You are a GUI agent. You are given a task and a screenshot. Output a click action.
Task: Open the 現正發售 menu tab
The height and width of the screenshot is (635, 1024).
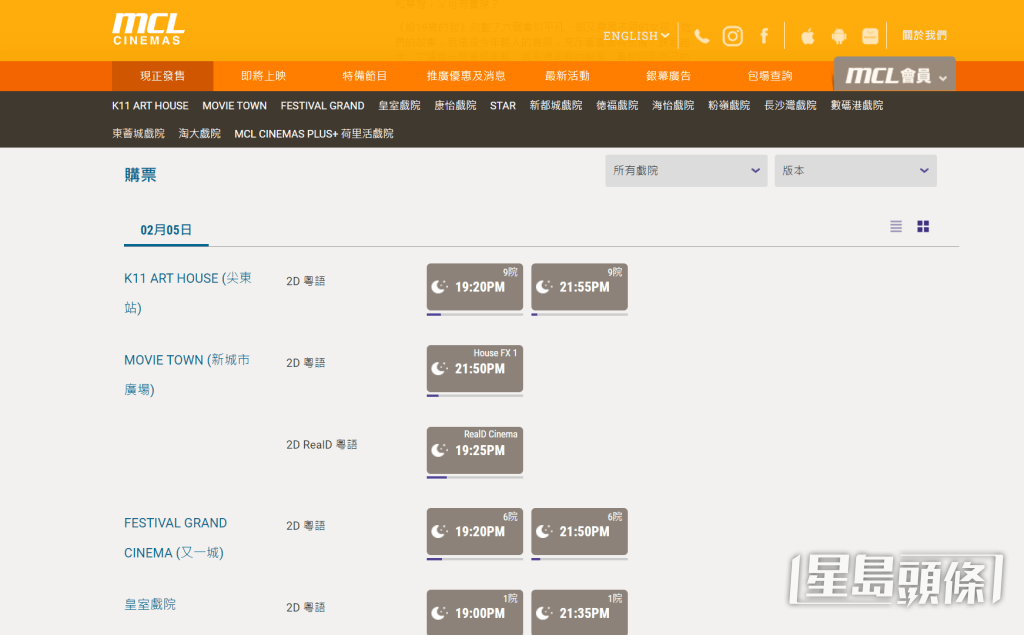163,76
